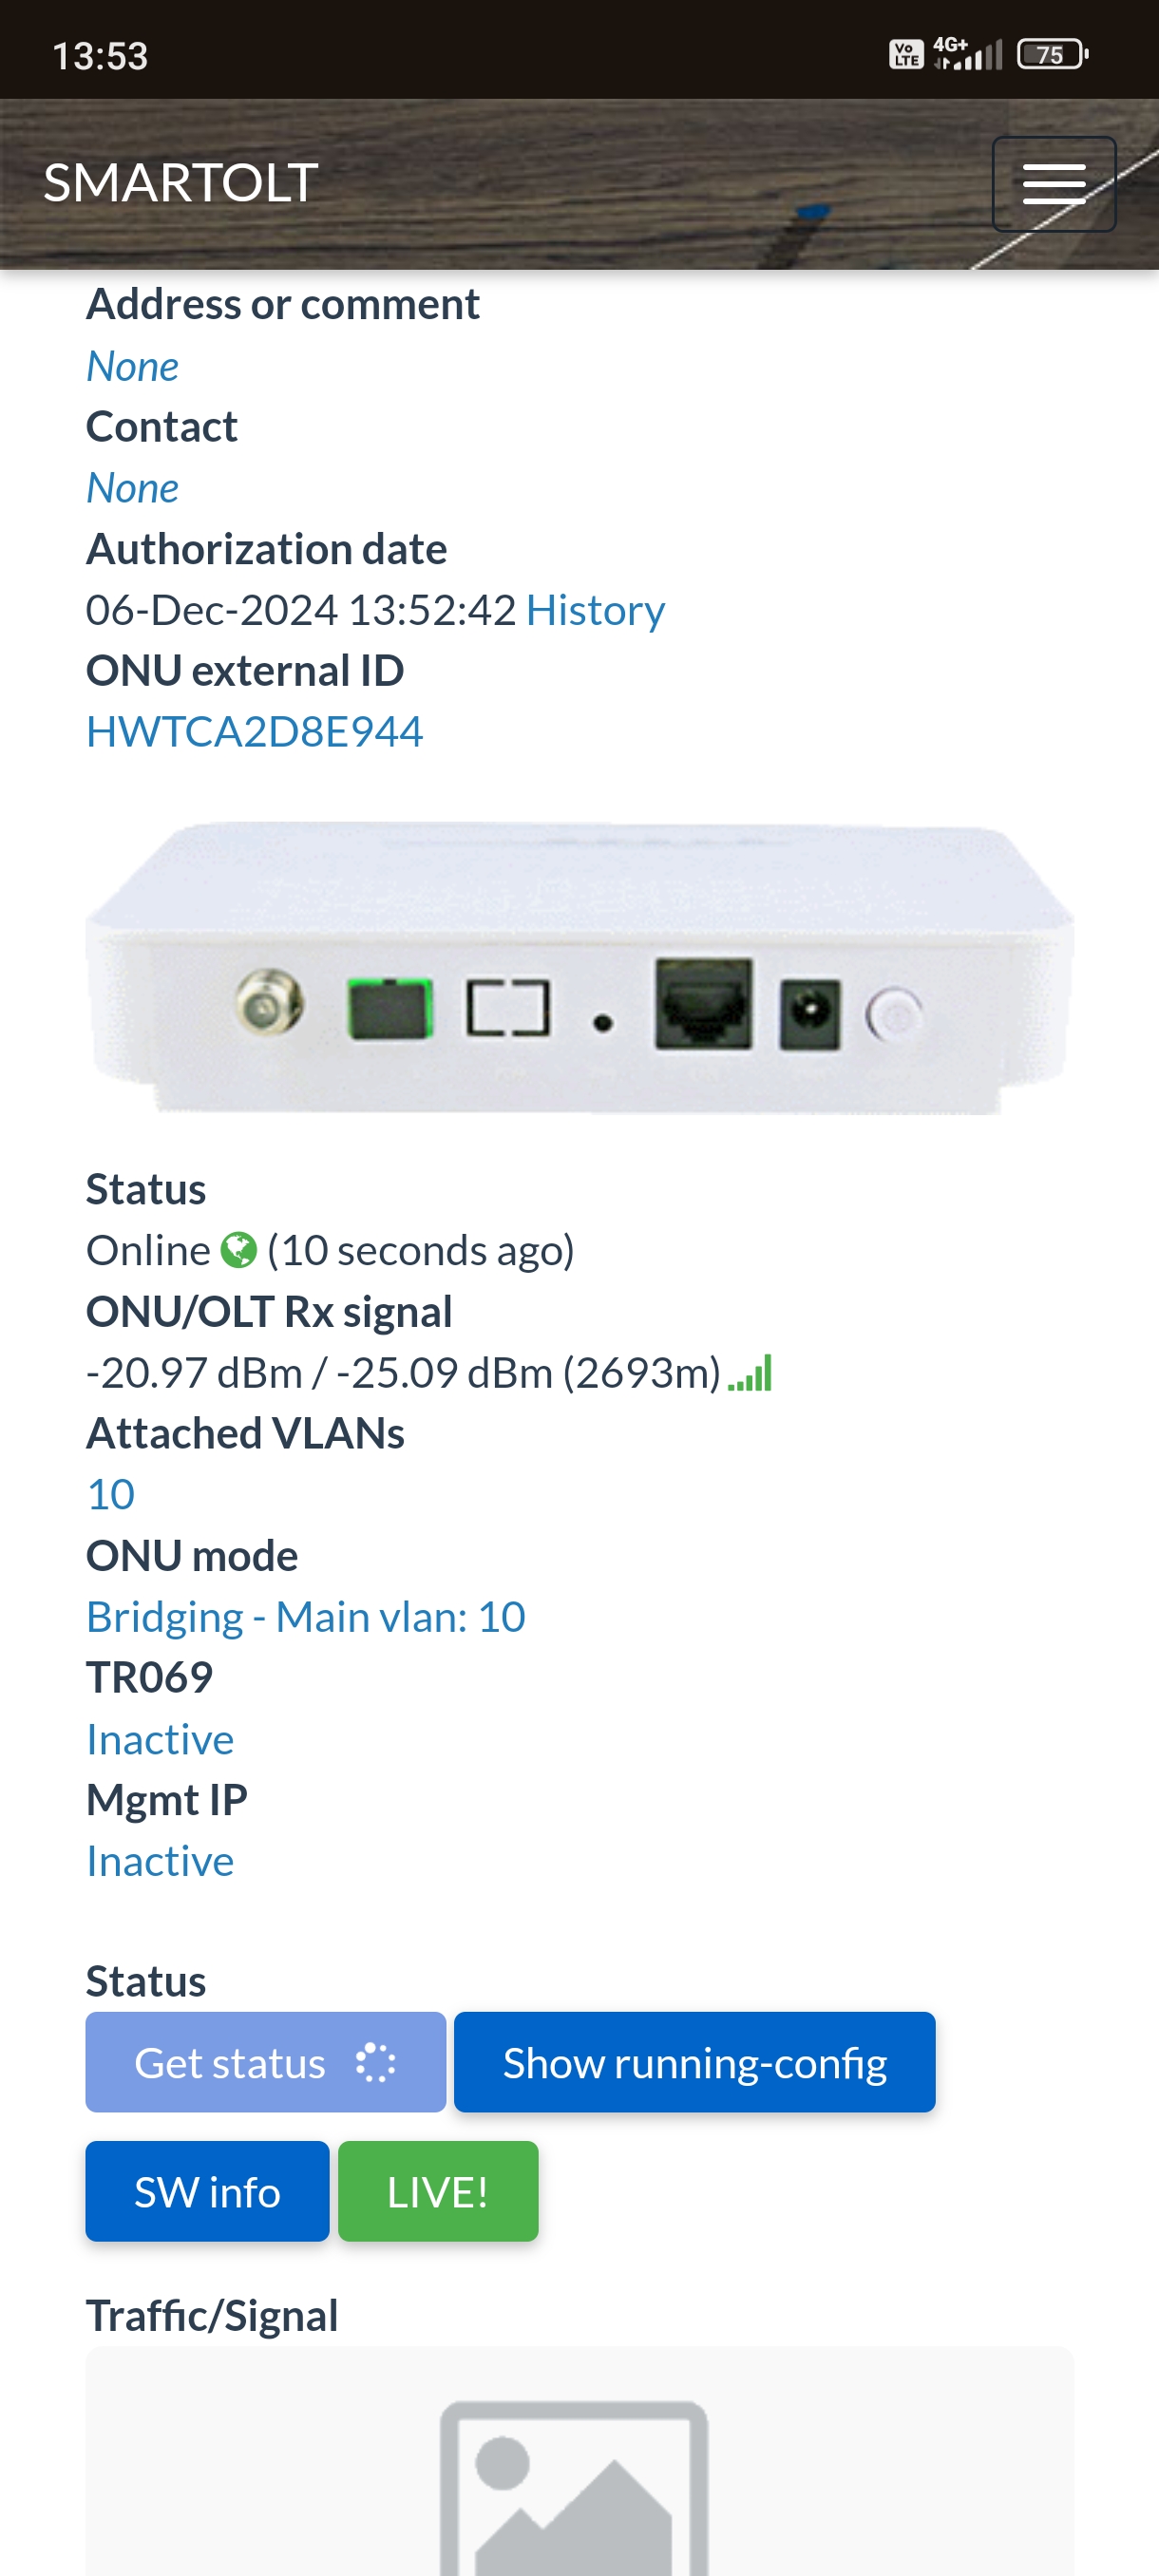Change ONU mode Bridging Main vlan 10
The height and width of the screenshot is (2576, 1159).
(x=306, y=1617)
